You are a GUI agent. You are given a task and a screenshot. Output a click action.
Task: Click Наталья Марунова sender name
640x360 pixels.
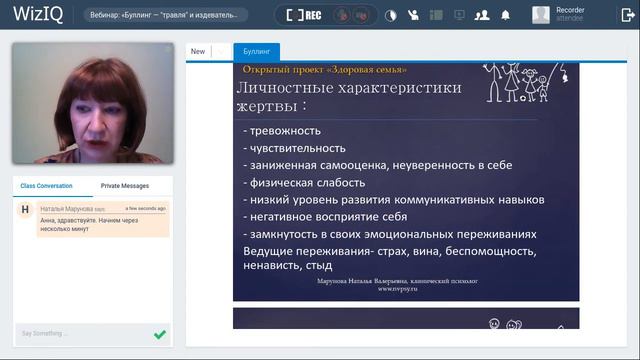click(x=67, y=209)
